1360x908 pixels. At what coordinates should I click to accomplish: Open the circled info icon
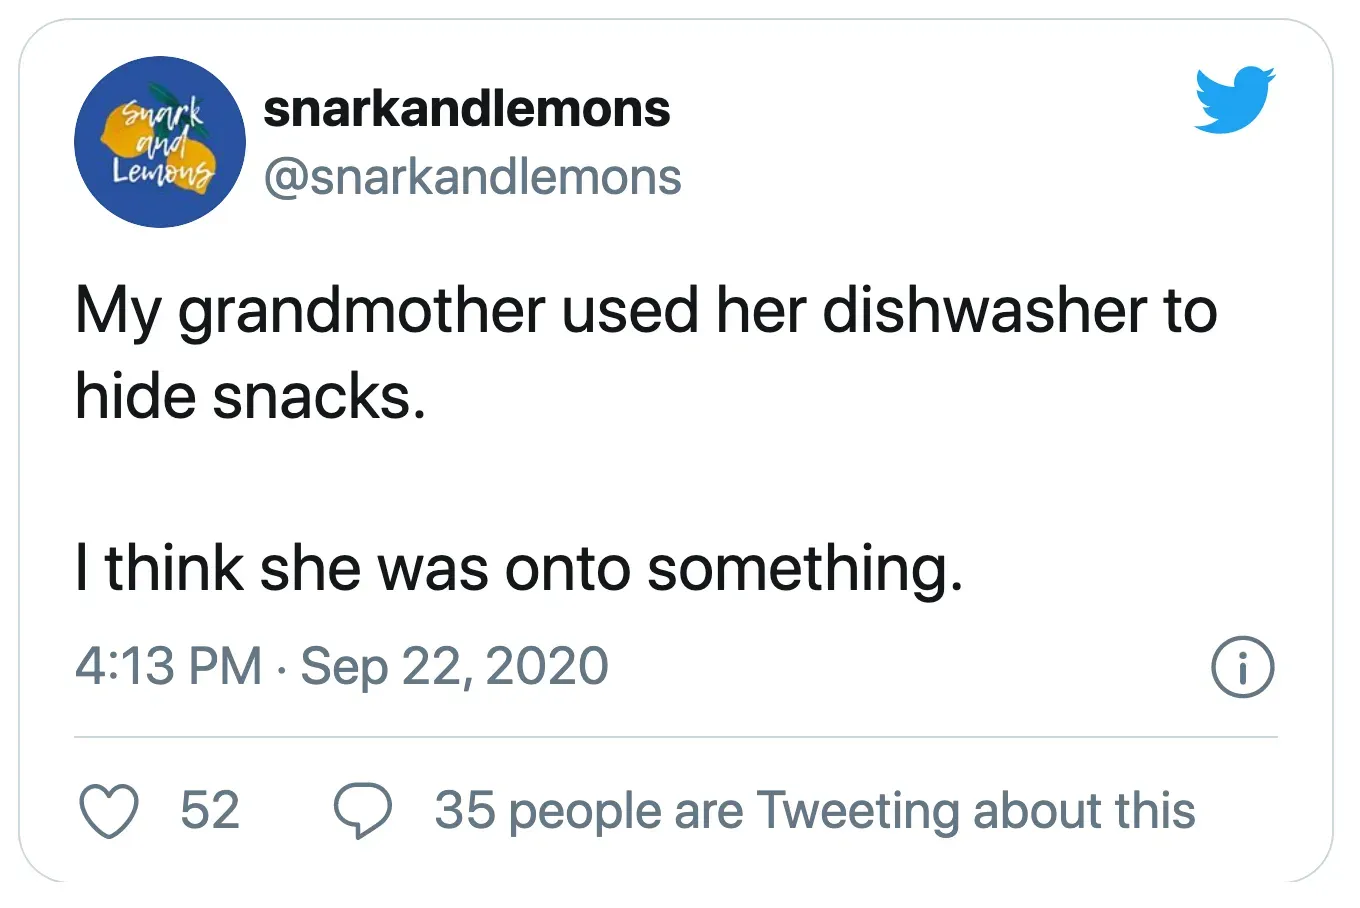coord(1243,667)
